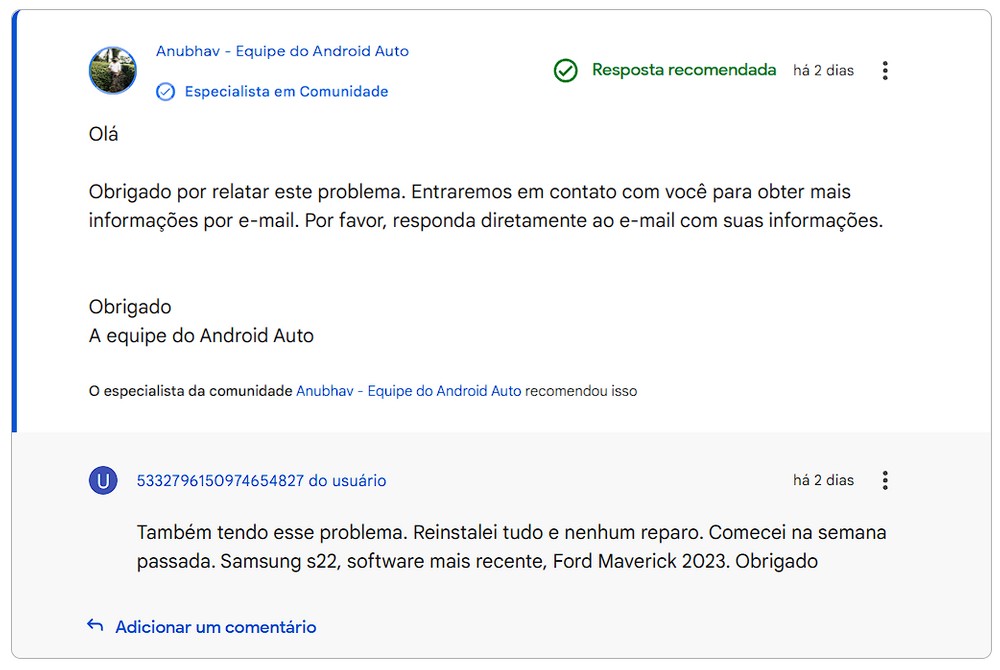This screenshot has height=670, width=1000.
Task: Open the user comment's three-dot options menu
Action: [885, 480]
